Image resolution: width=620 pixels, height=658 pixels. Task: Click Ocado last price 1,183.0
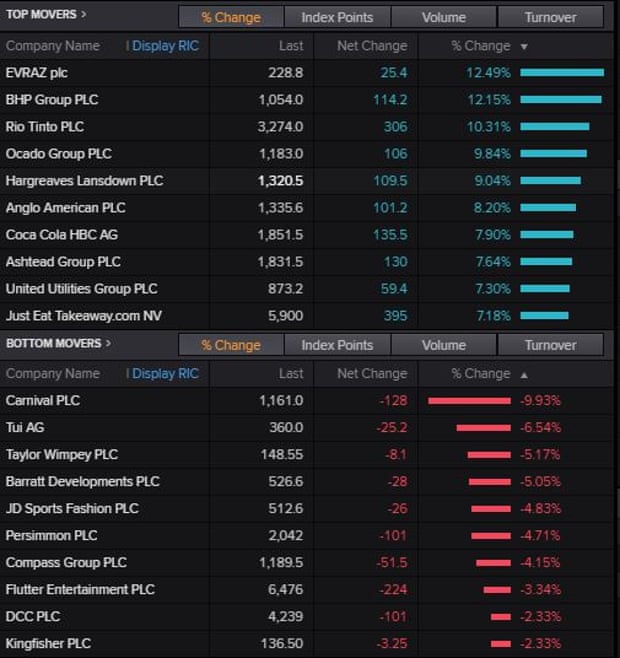coord(281,154)
